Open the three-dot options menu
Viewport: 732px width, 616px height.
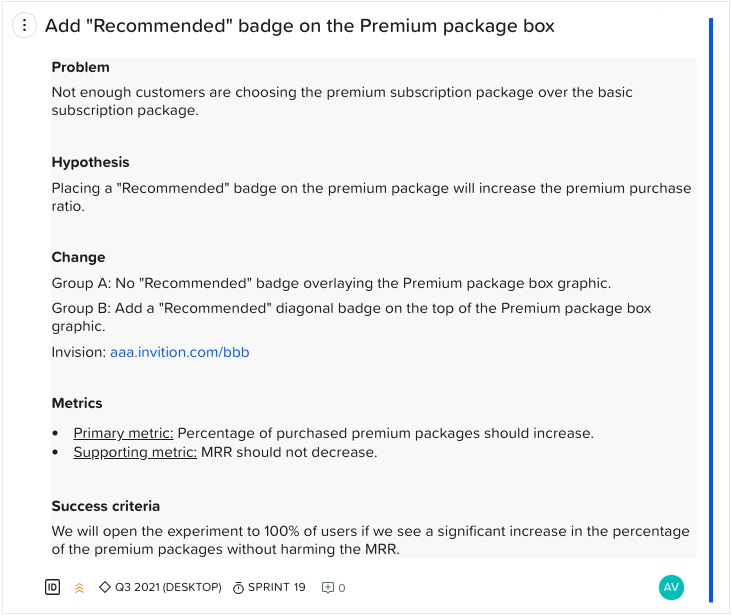pyautogui.click(x=25, y=27)
